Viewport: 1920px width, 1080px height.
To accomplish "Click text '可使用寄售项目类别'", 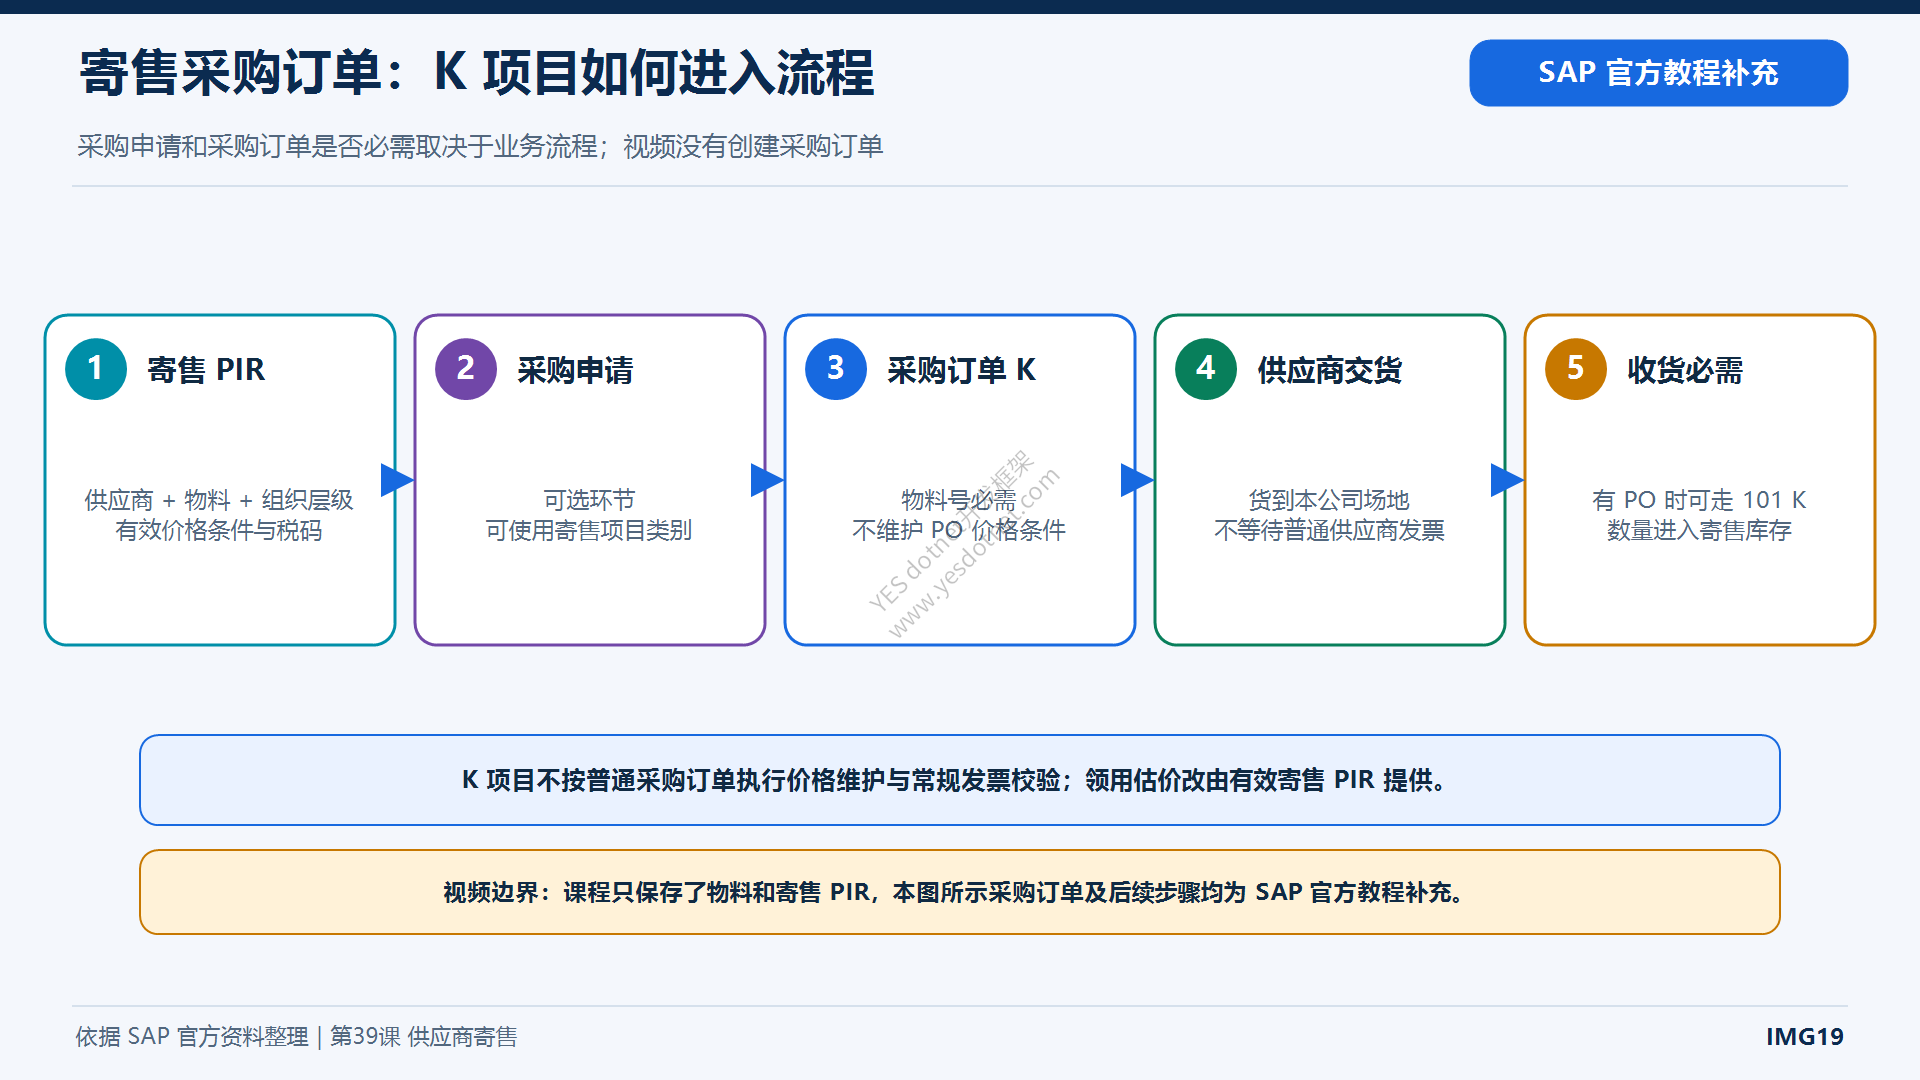I will pyautogui.click(x=589, y=530).
